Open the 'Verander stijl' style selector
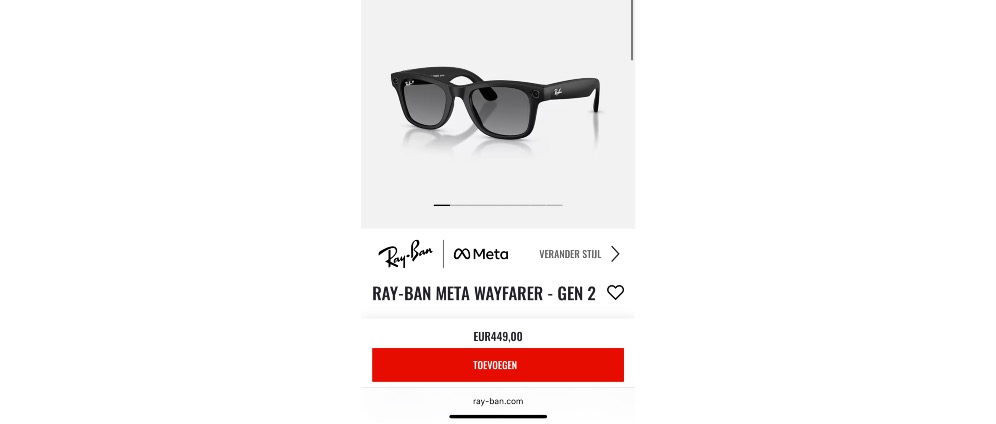Image resolution: width=996 pixels, height=424 pixels. tap(570, 254)
